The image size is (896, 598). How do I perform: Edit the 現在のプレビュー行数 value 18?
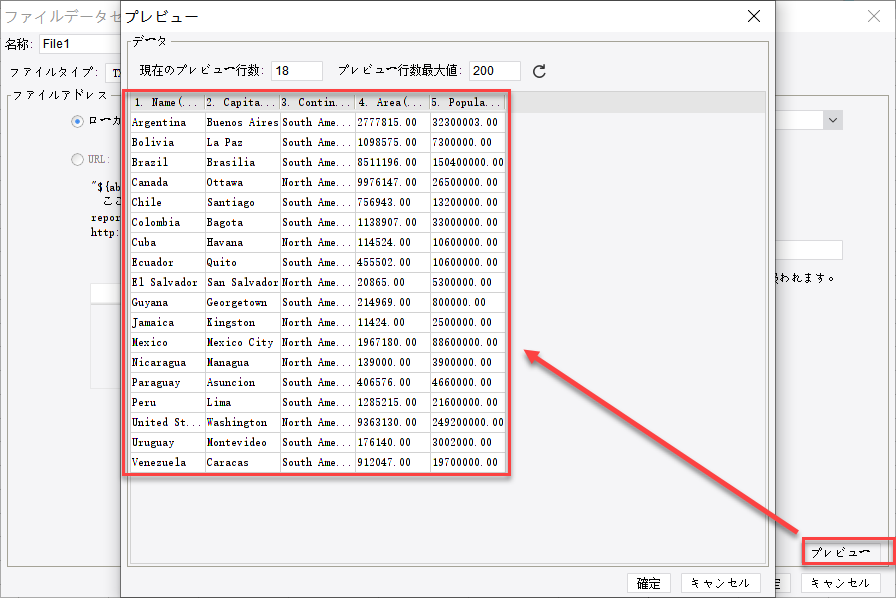click(x=296, y=71)
